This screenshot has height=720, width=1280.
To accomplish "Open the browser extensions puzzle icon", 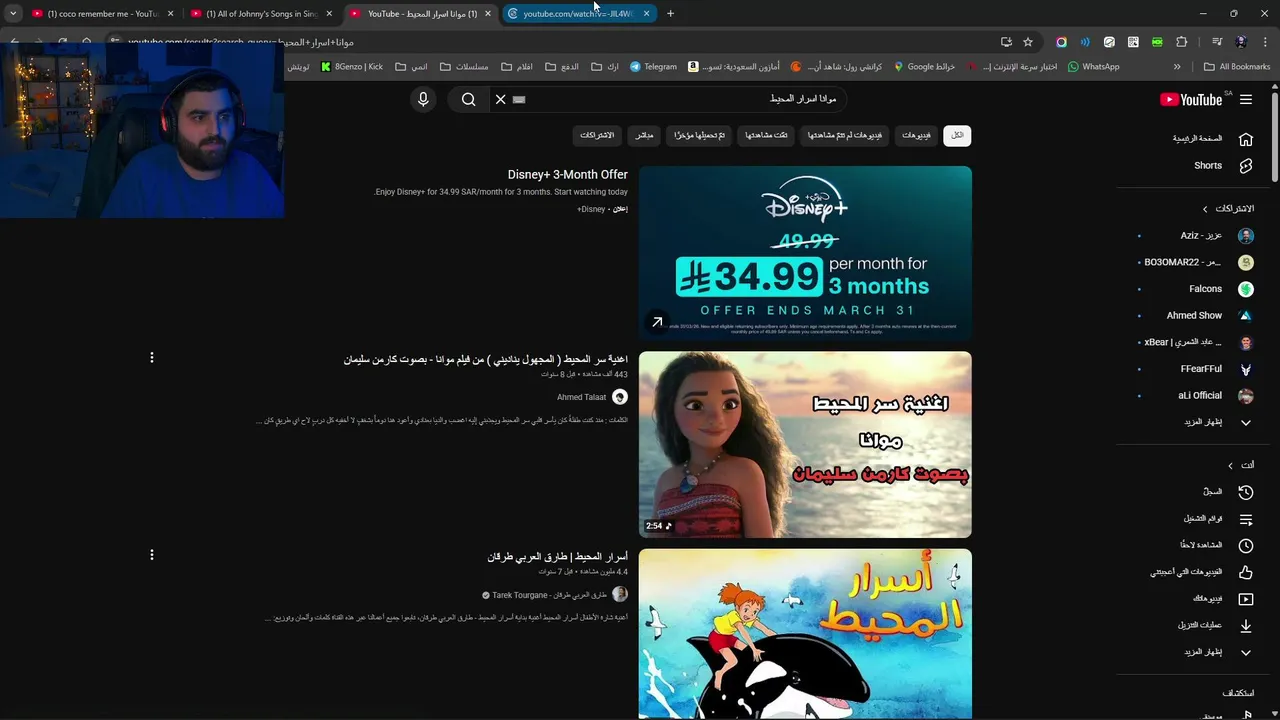I will pos(1181,42).
